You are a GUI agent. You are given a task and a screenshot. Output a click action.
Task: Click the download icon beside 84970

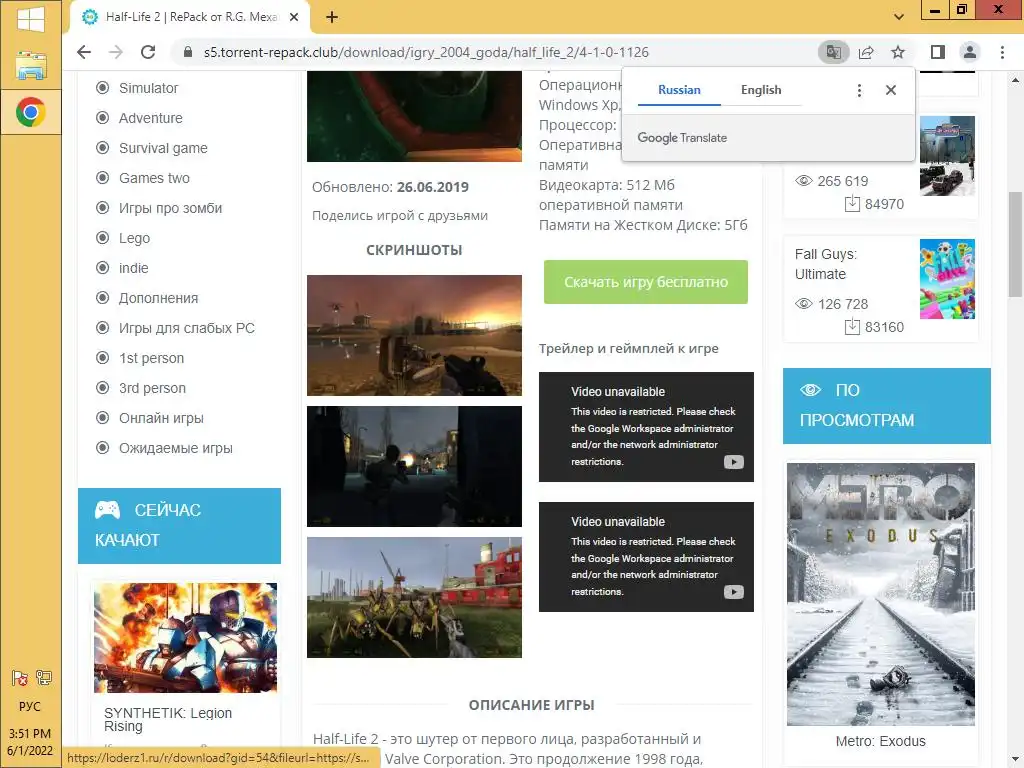[852, 204]
